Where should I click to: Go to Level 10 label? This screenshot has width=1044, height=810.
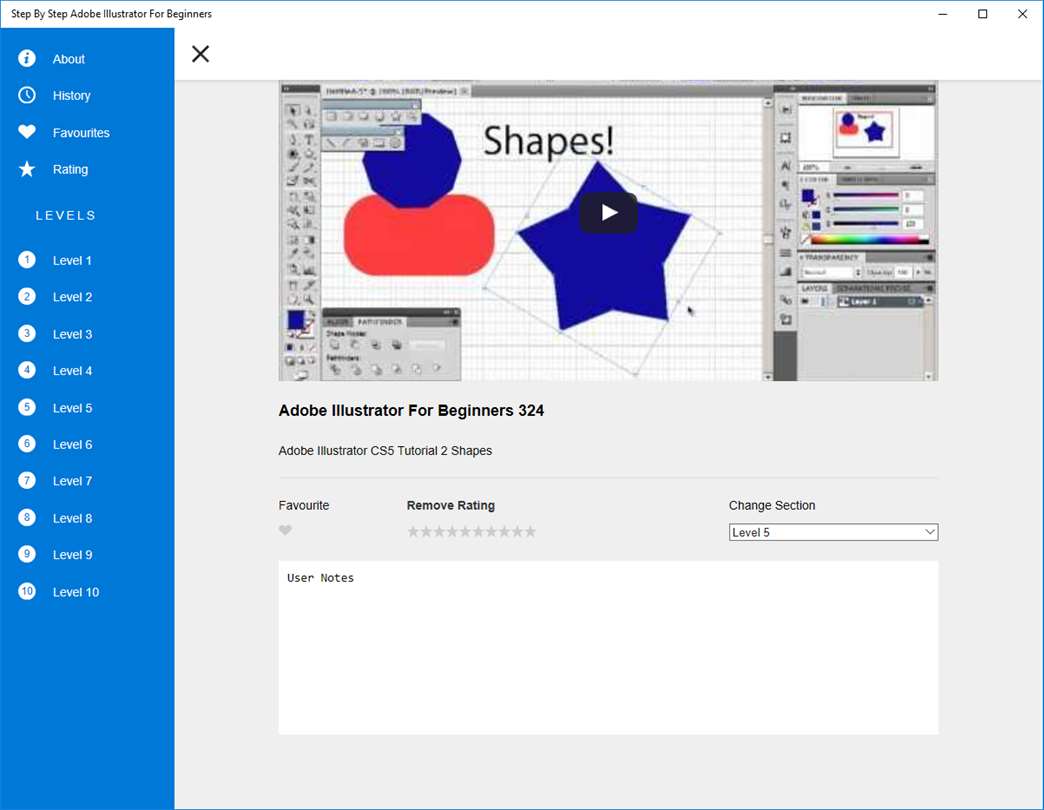[x=76, y=592]
